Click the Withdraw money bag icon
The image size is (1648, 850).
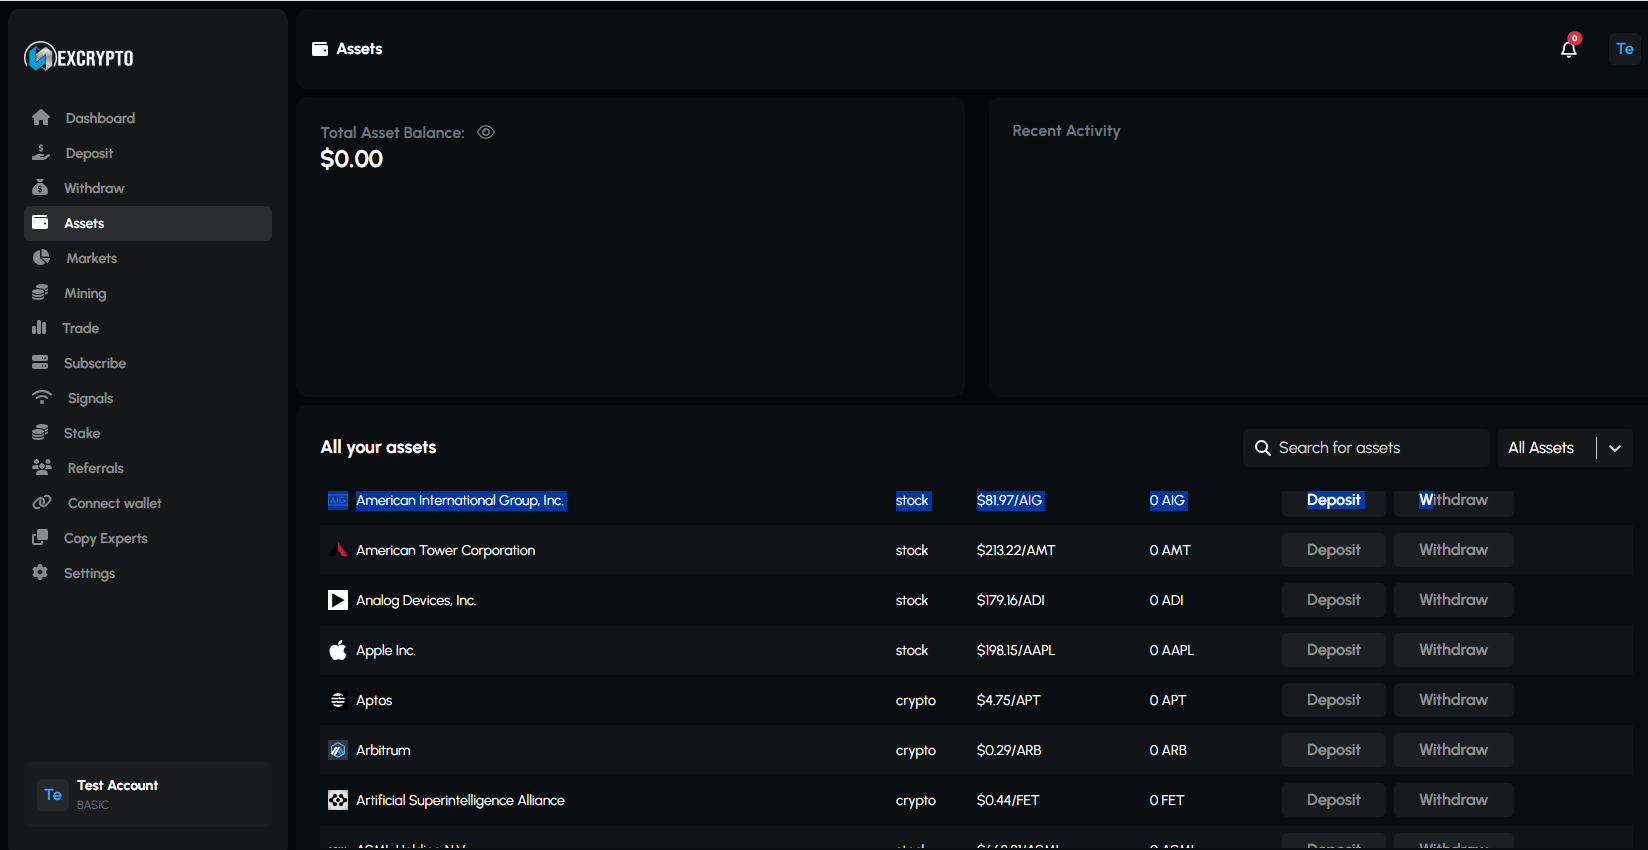[x=40, y=187]
